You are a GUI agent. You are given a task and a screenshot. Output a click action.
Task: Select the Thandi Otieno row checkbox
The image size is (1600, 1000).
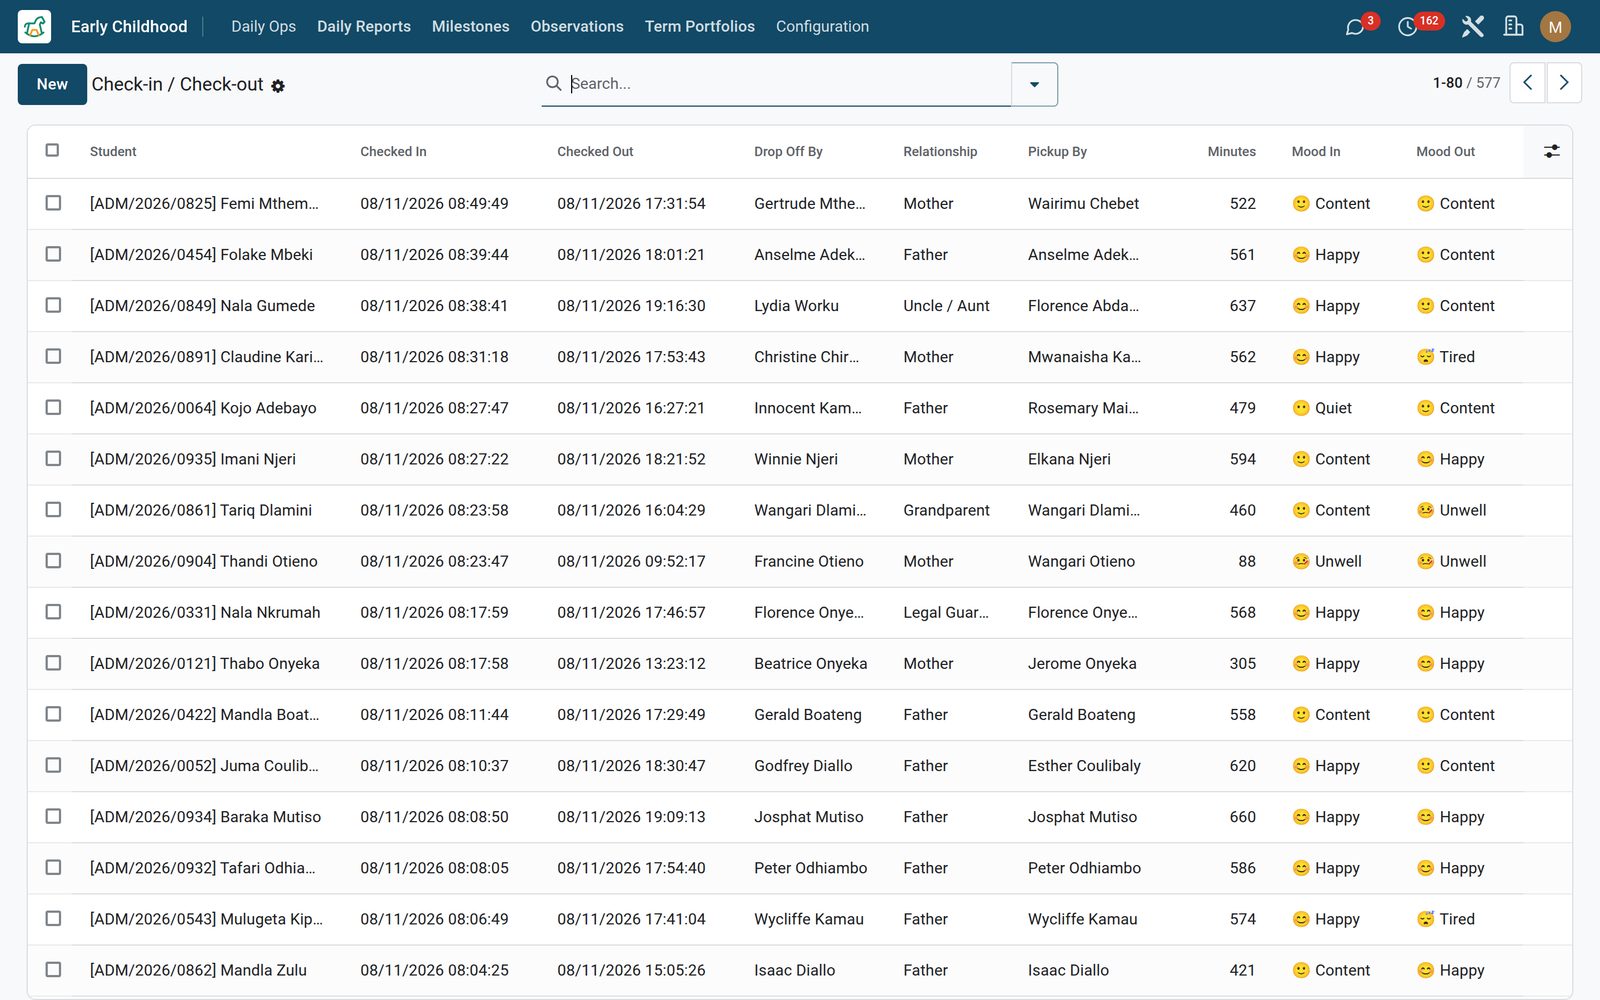point(53,561)
